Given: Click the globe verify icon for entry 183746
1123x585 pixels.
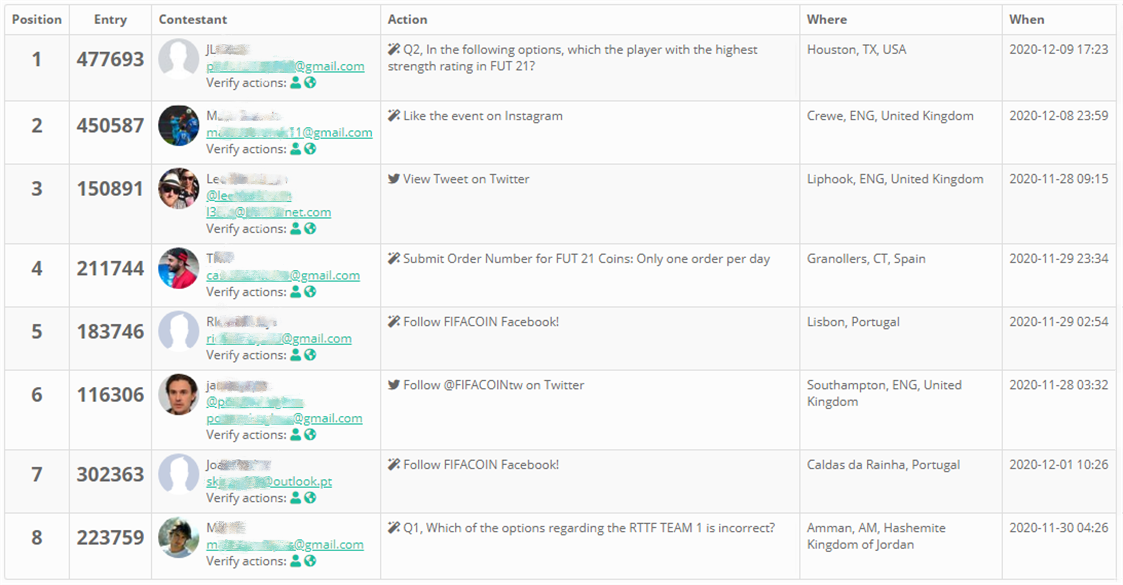Looking at the screenshot, I should tap(310, 355).
